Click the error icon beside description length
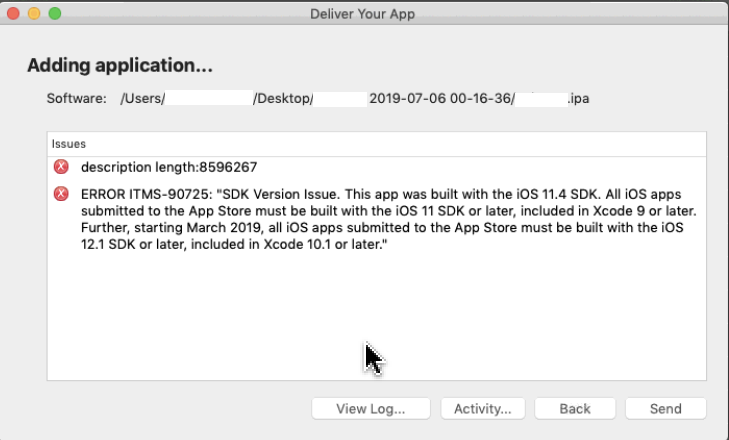 pyautogui.click(x=61, y=167)
